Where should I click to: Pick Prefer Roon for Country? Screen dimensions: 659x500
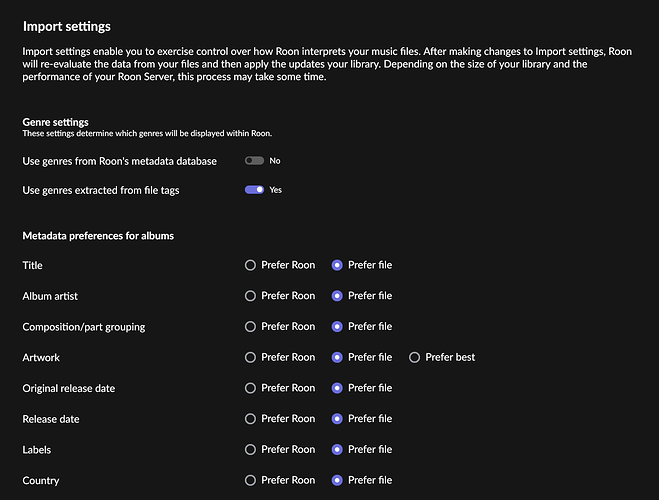tap(250, 480)
